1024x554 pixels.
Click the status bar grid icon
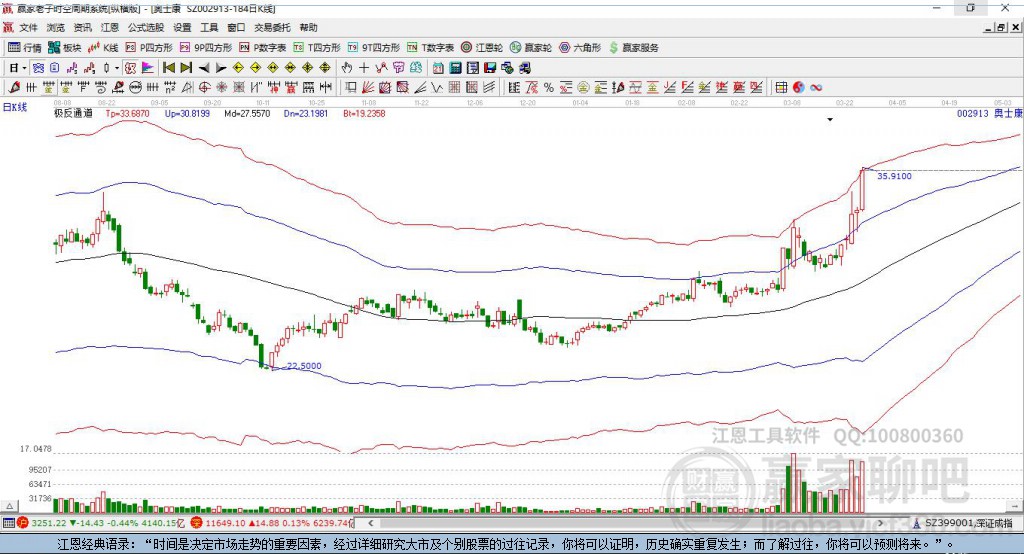pos(8,523)
